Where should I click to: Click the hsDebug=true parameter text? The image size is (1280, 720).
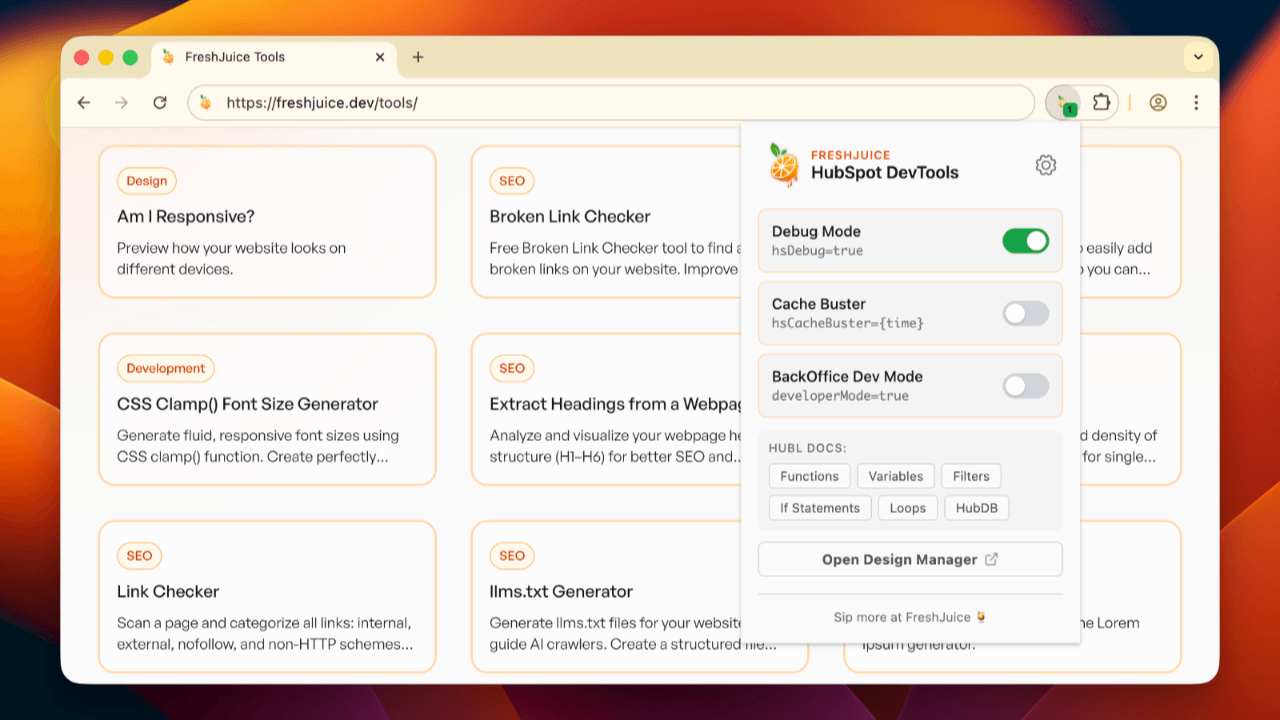(817, 251)
